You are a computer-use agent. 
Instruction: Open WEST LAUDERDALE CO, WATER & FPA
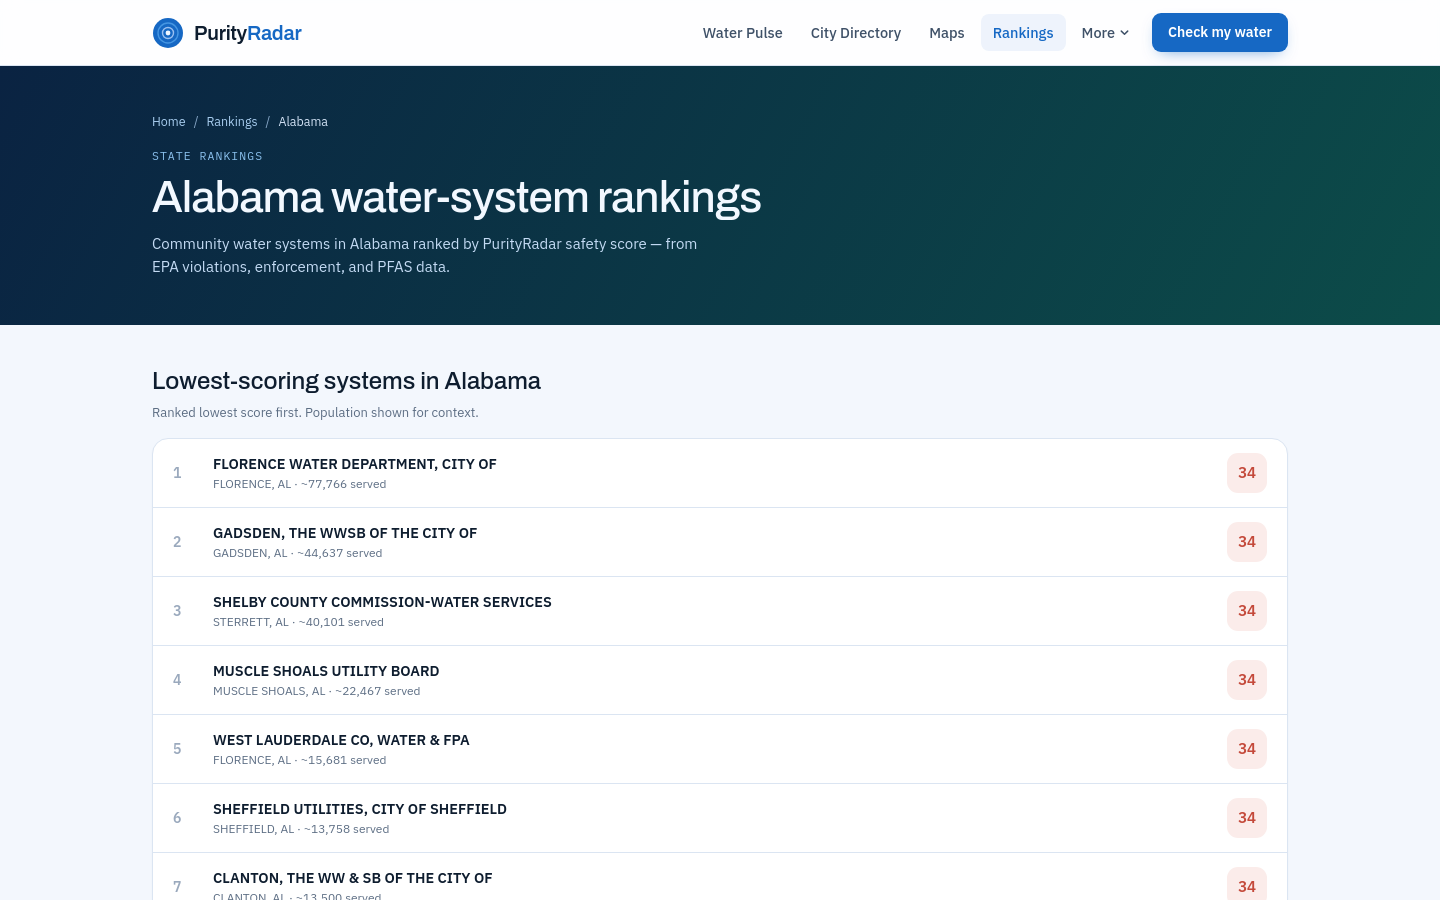(x=720, y=749)
